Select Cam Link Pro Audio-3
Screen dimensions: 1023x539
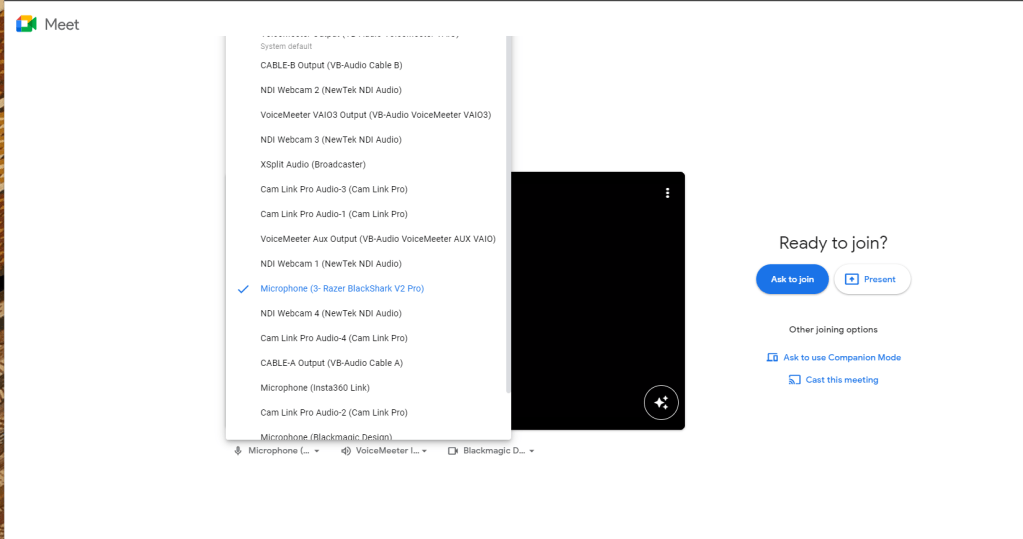[368, 189]
